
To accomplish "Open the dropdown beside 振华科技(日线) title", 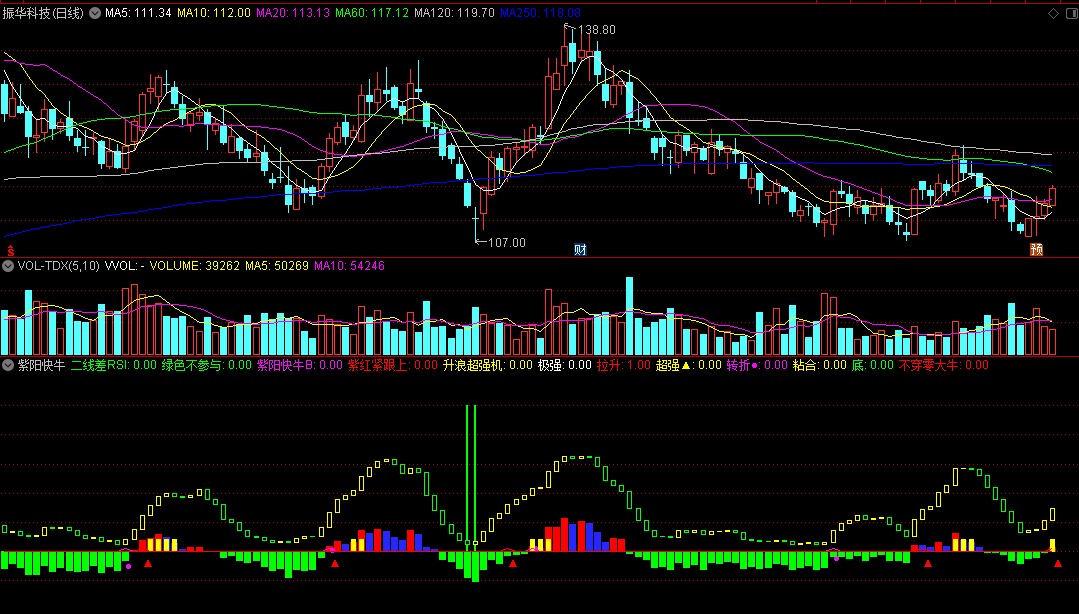I will click(x=94, y=13).
